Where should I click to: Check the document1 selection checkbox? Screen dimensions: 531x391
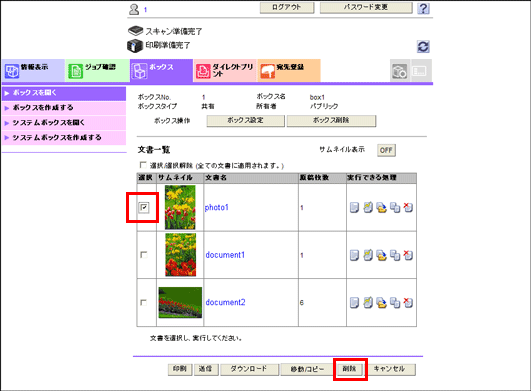point(144,255)
